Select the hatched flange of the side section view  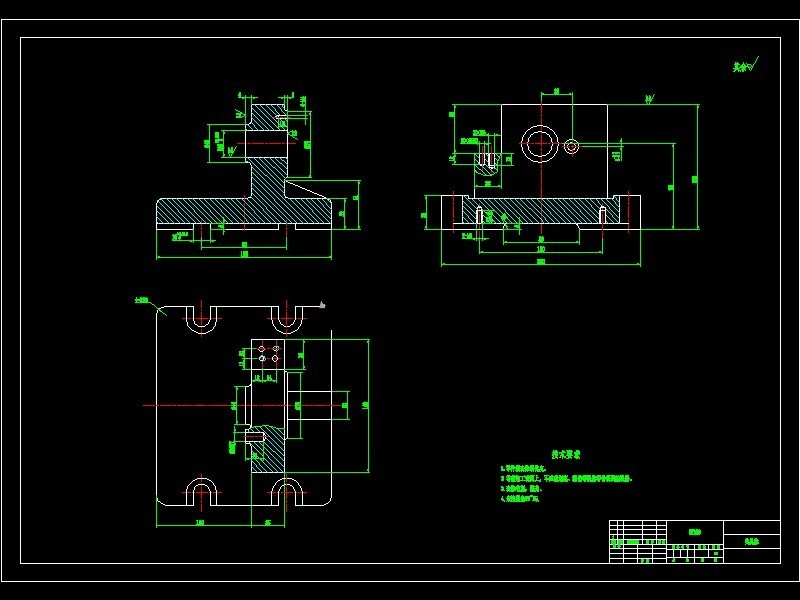244,211
